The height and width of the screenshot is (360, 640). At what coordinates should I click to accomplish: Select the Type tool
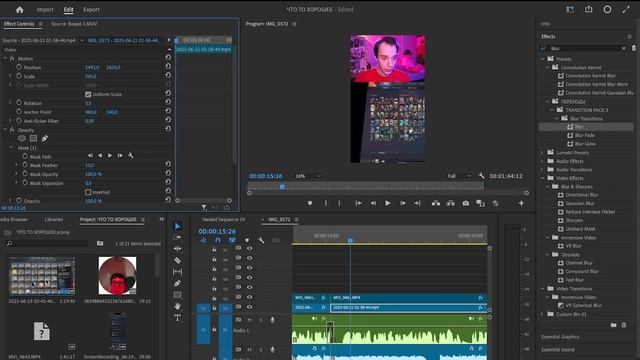click(x=178, y=318)
